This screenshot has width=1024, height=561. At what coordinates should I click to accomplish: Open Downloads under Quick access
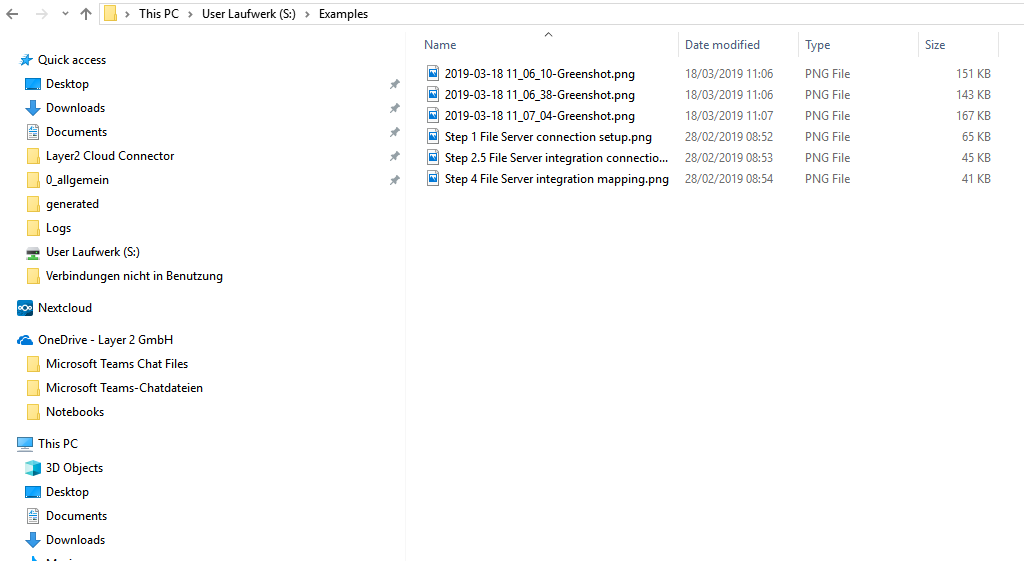click(x=75, y=108)
